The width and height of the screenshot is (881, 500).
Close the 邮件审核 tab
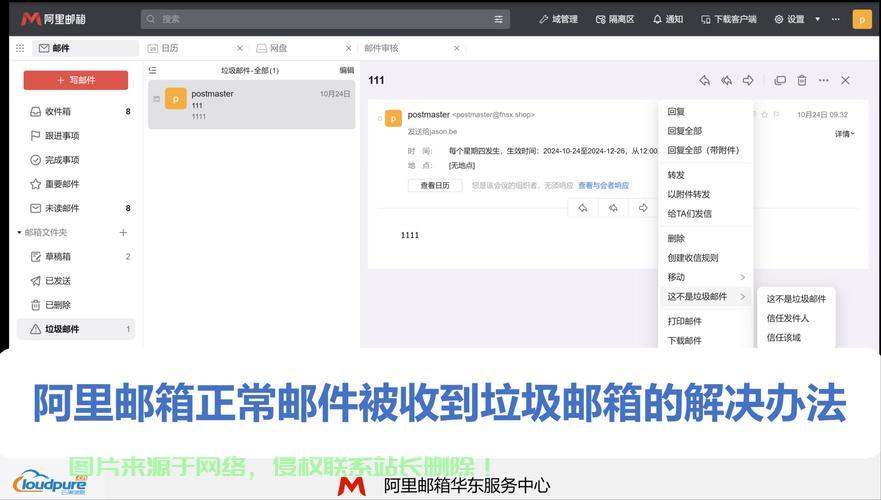click(x=457, y=48)
